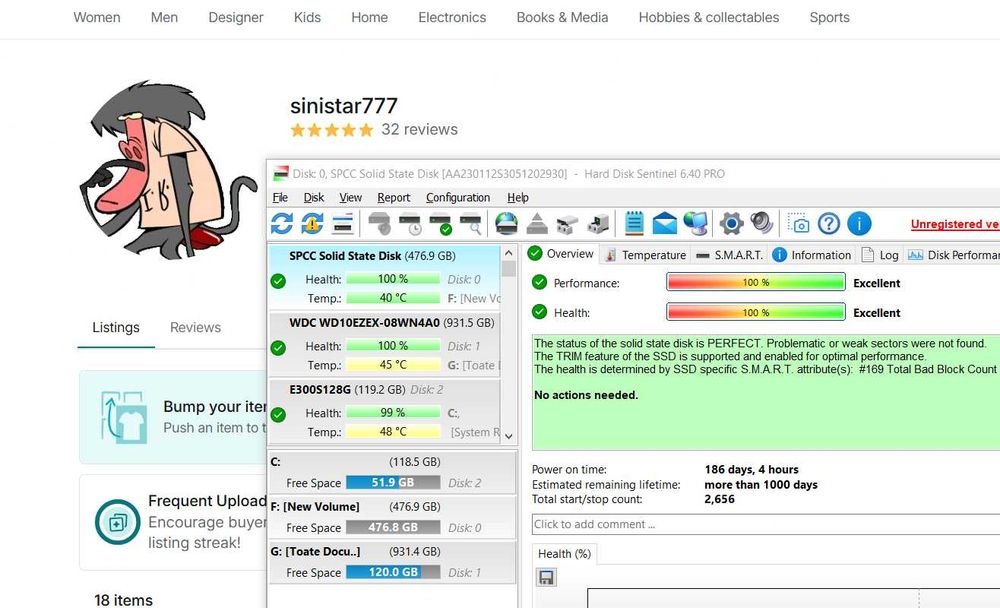
Task: Select the F: [New Volume] partition row
Action: [x=392, y=517]
